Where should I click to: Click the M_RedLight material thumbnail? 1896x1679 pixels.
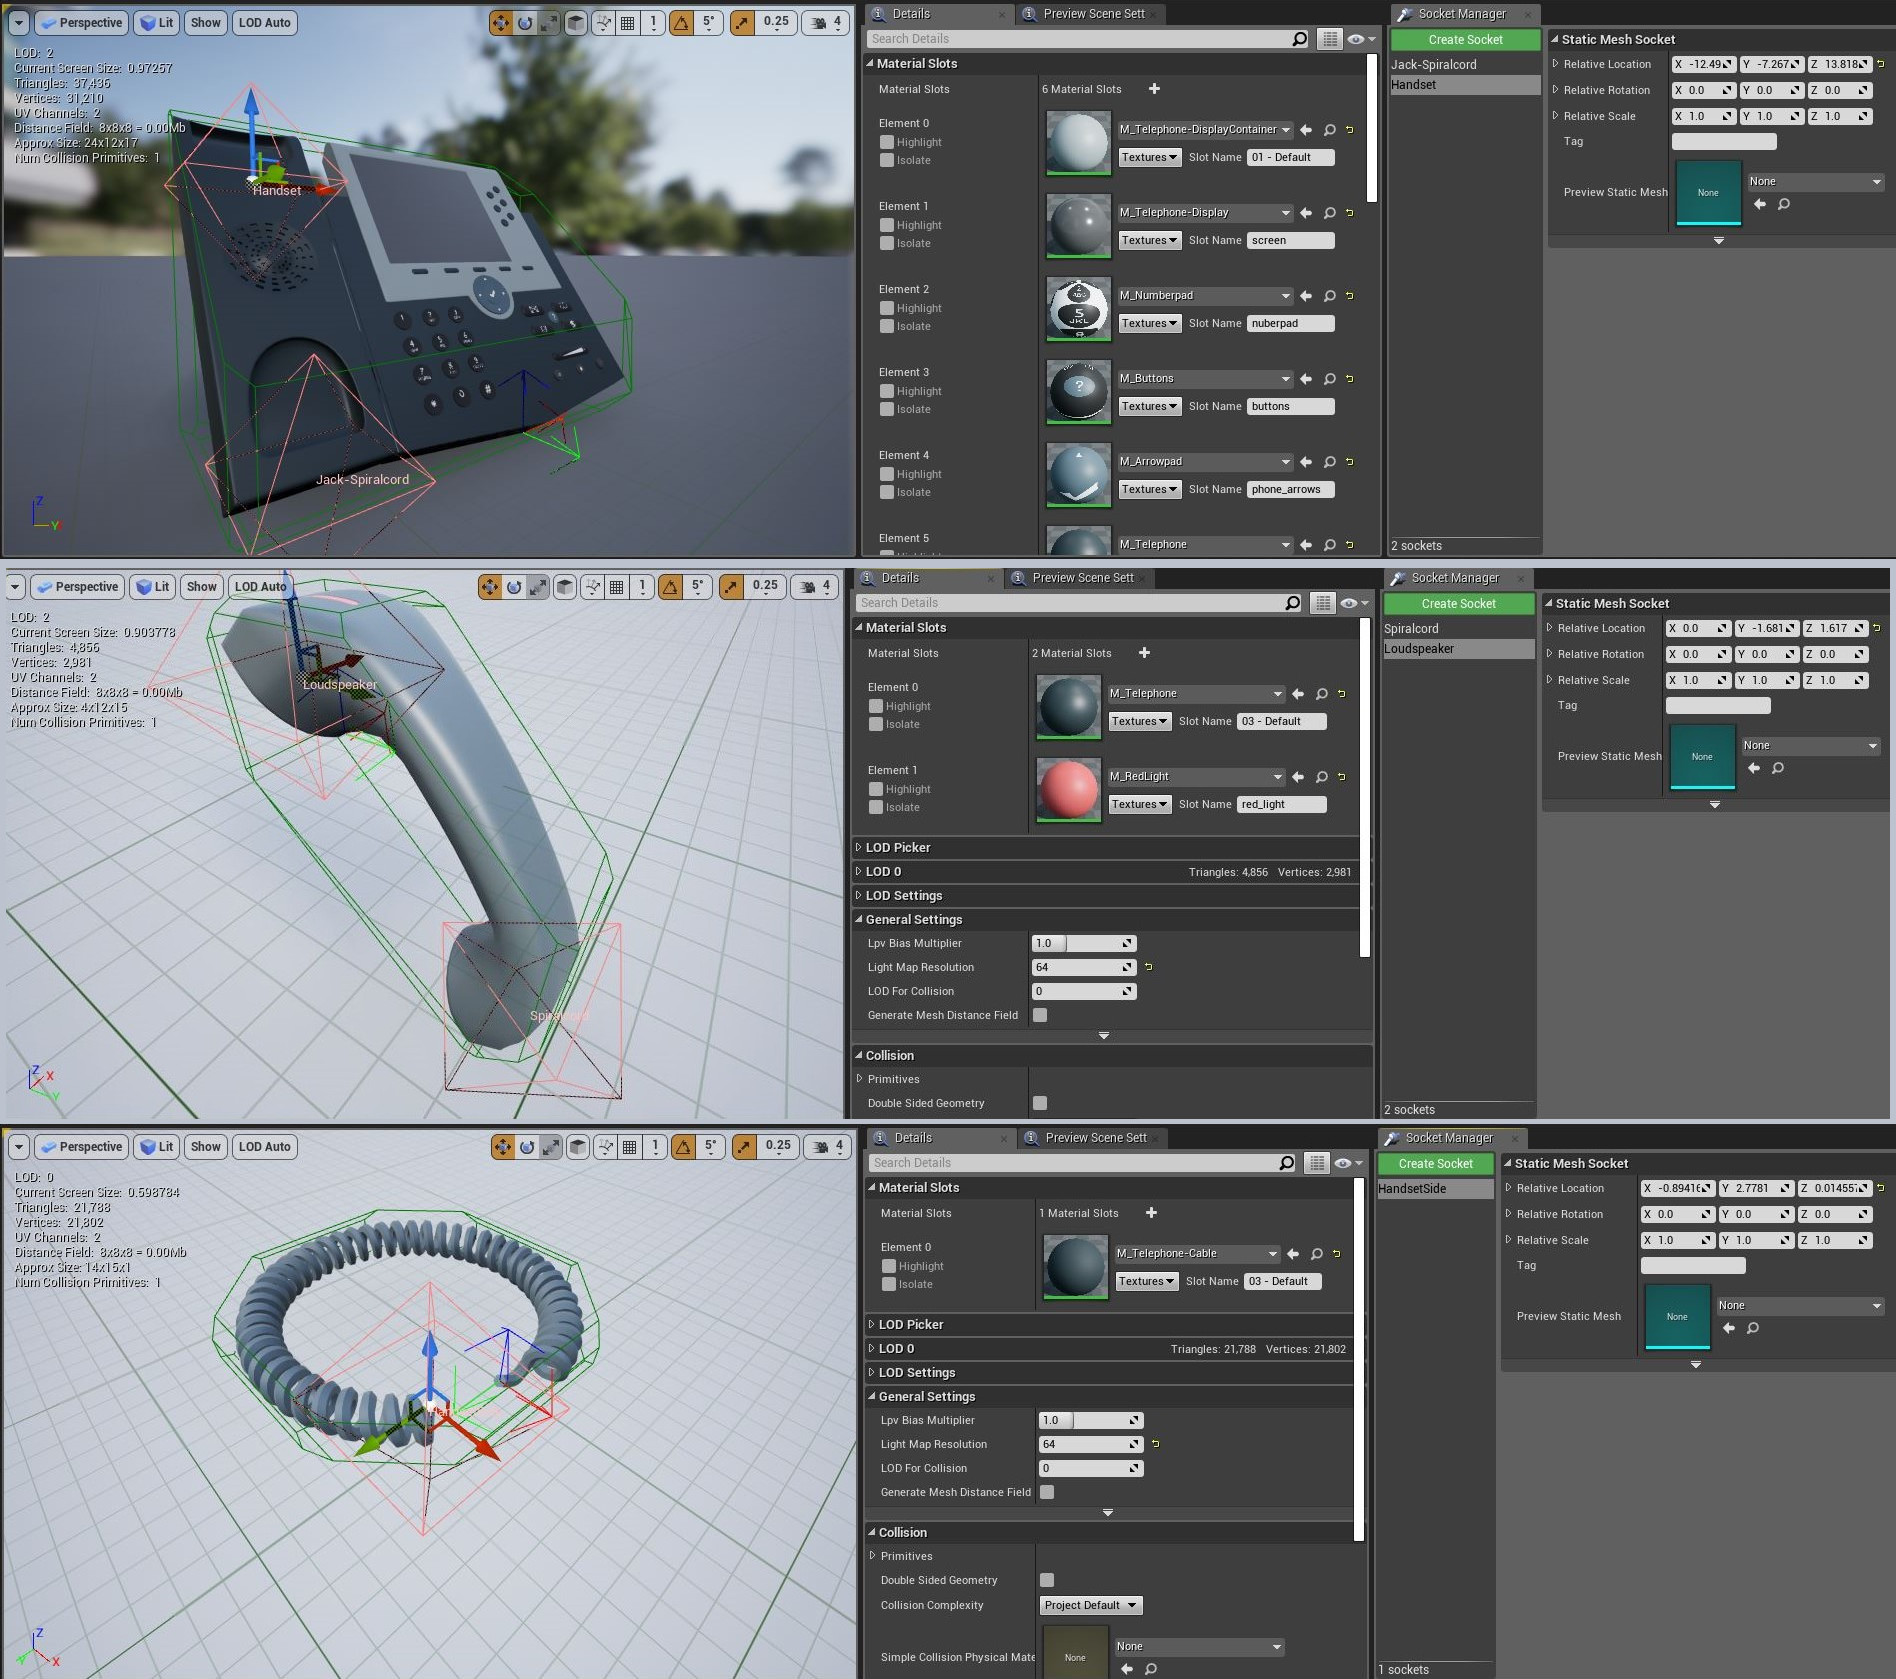[1068, 790]
